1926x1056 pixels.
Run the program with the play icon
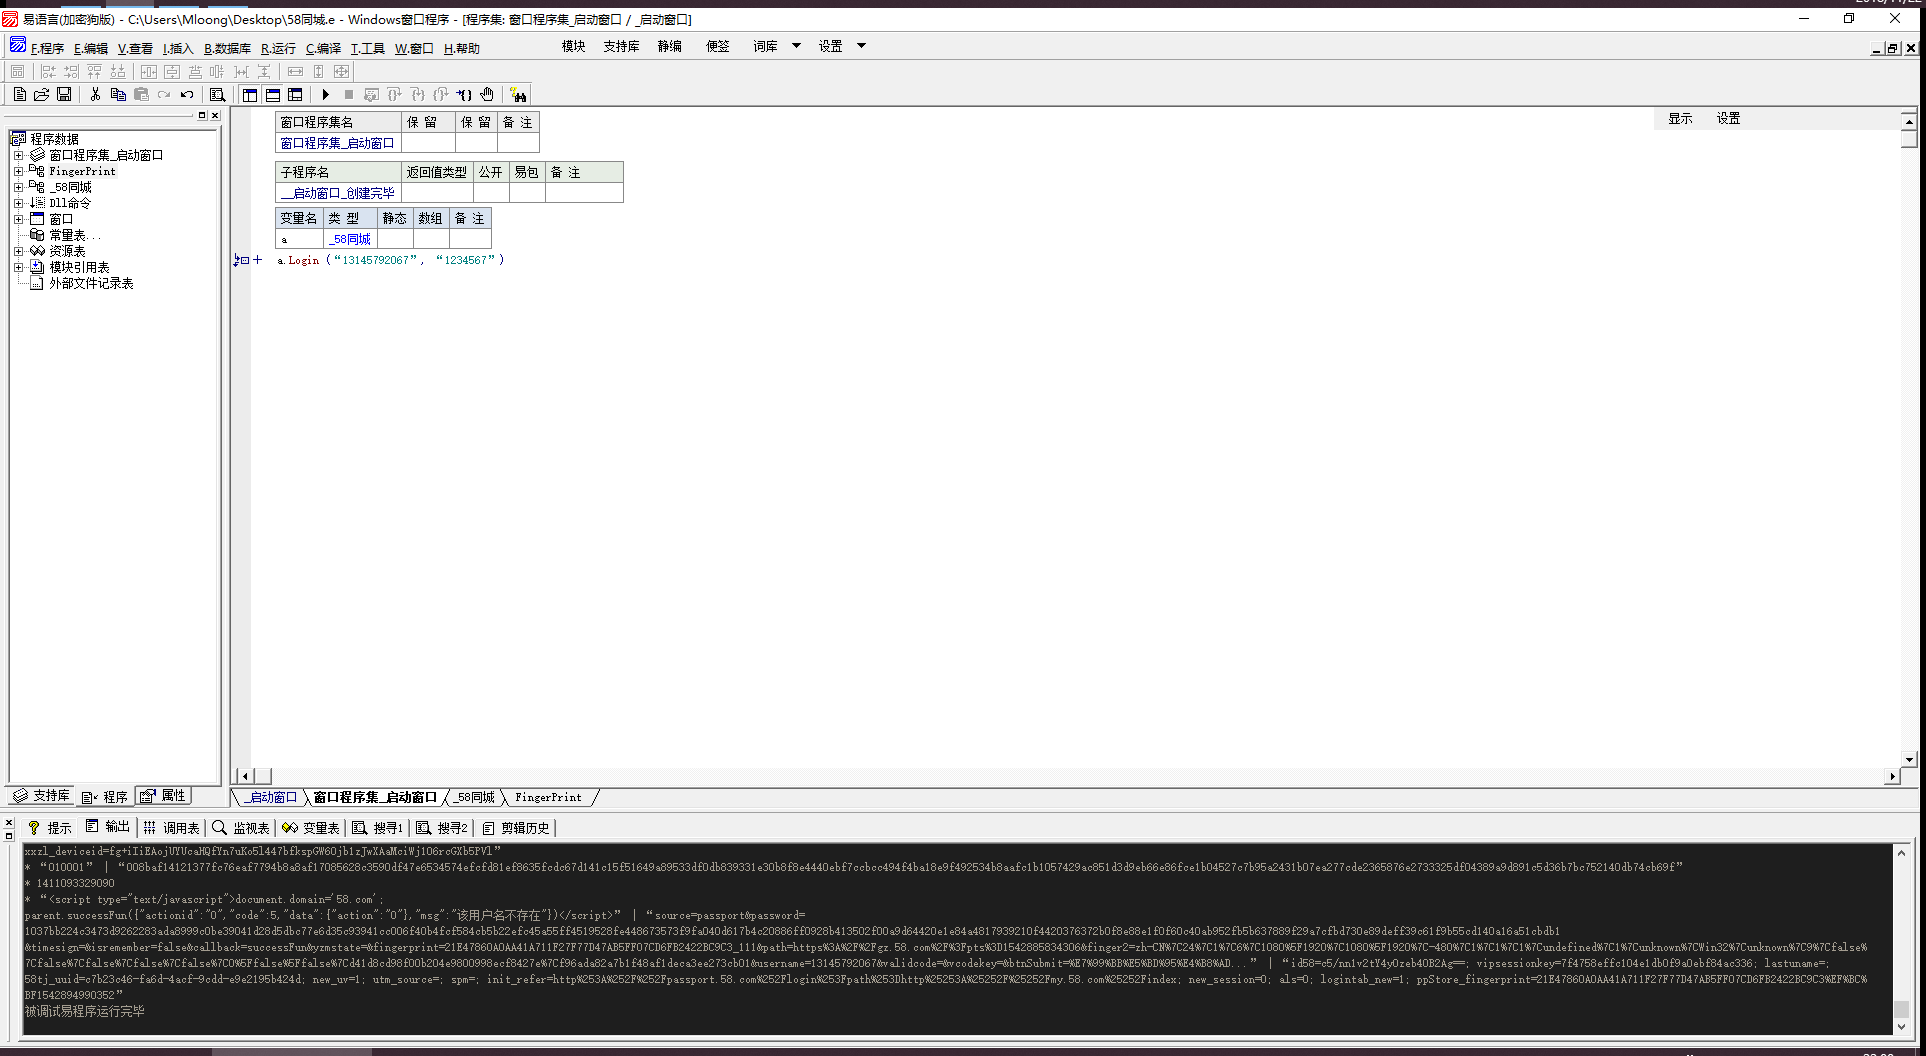point(325,94)
